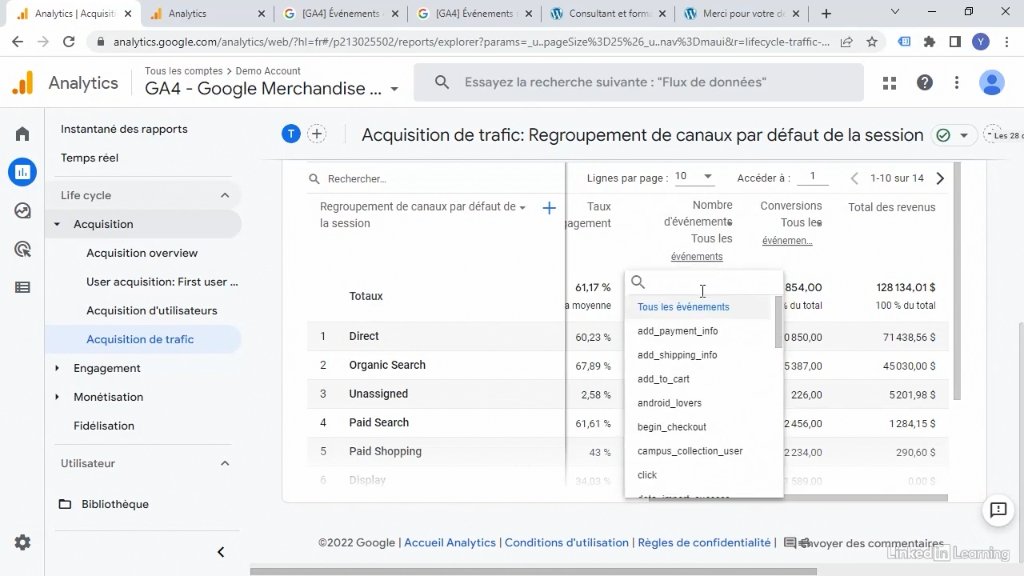Collapse the Life cycle section

click(x=225, y=195)
